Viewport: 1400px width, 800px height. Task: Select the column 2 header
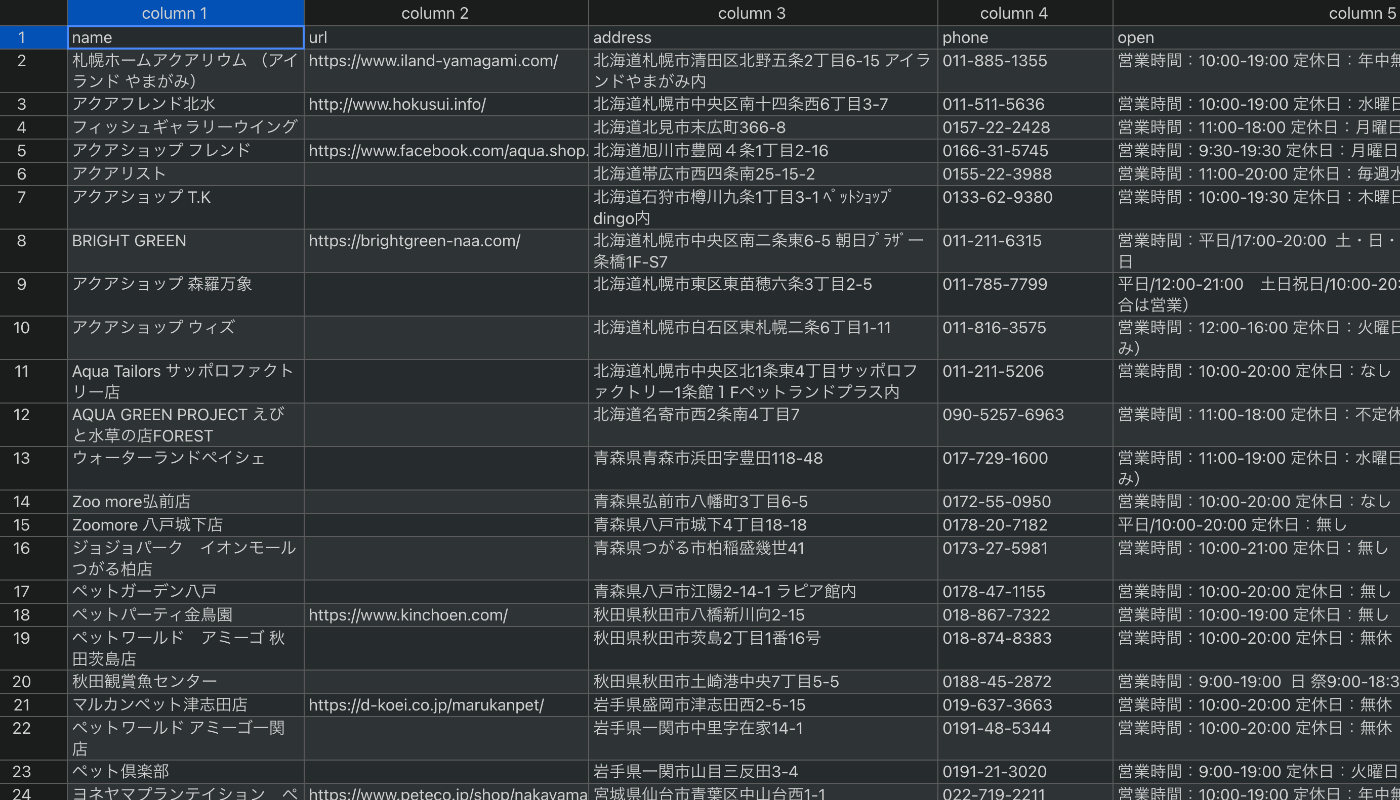(446, 13)
